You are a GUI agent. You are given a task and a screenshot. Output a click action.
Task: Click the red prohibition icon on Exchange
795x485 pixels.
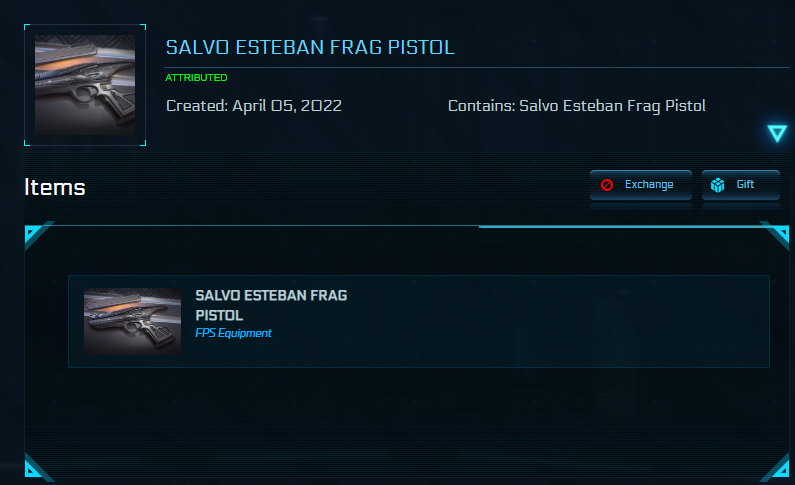(607, 185)
